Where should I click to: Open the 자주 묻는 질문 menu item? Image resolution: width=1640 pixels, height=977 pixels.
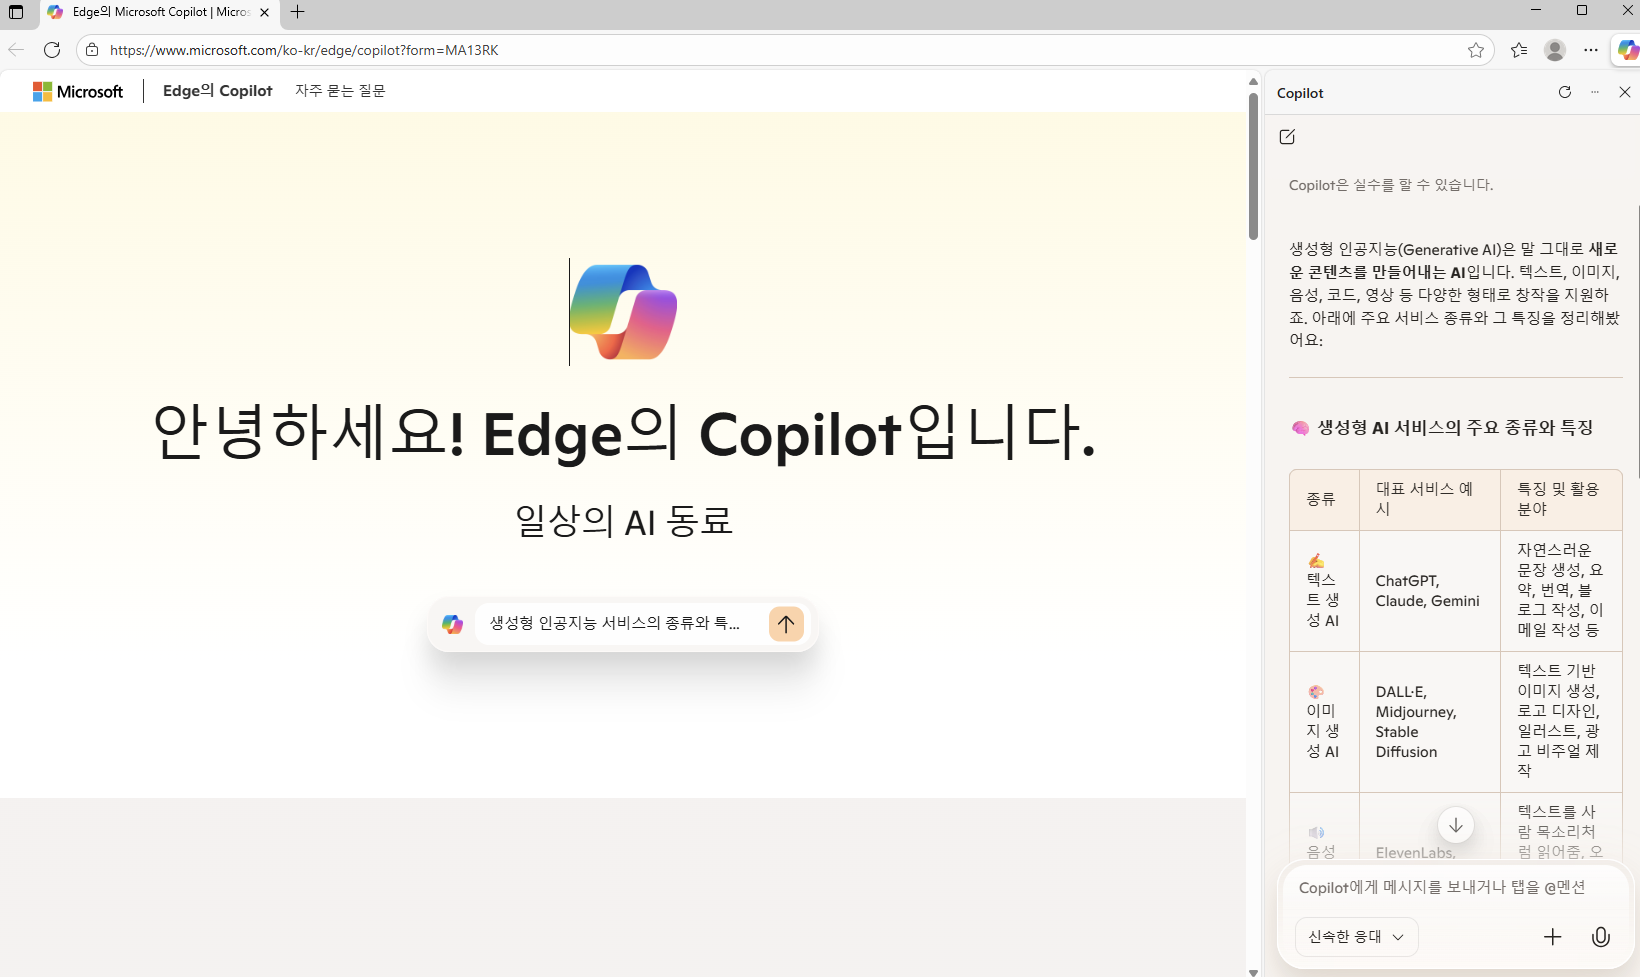point(340,91)
